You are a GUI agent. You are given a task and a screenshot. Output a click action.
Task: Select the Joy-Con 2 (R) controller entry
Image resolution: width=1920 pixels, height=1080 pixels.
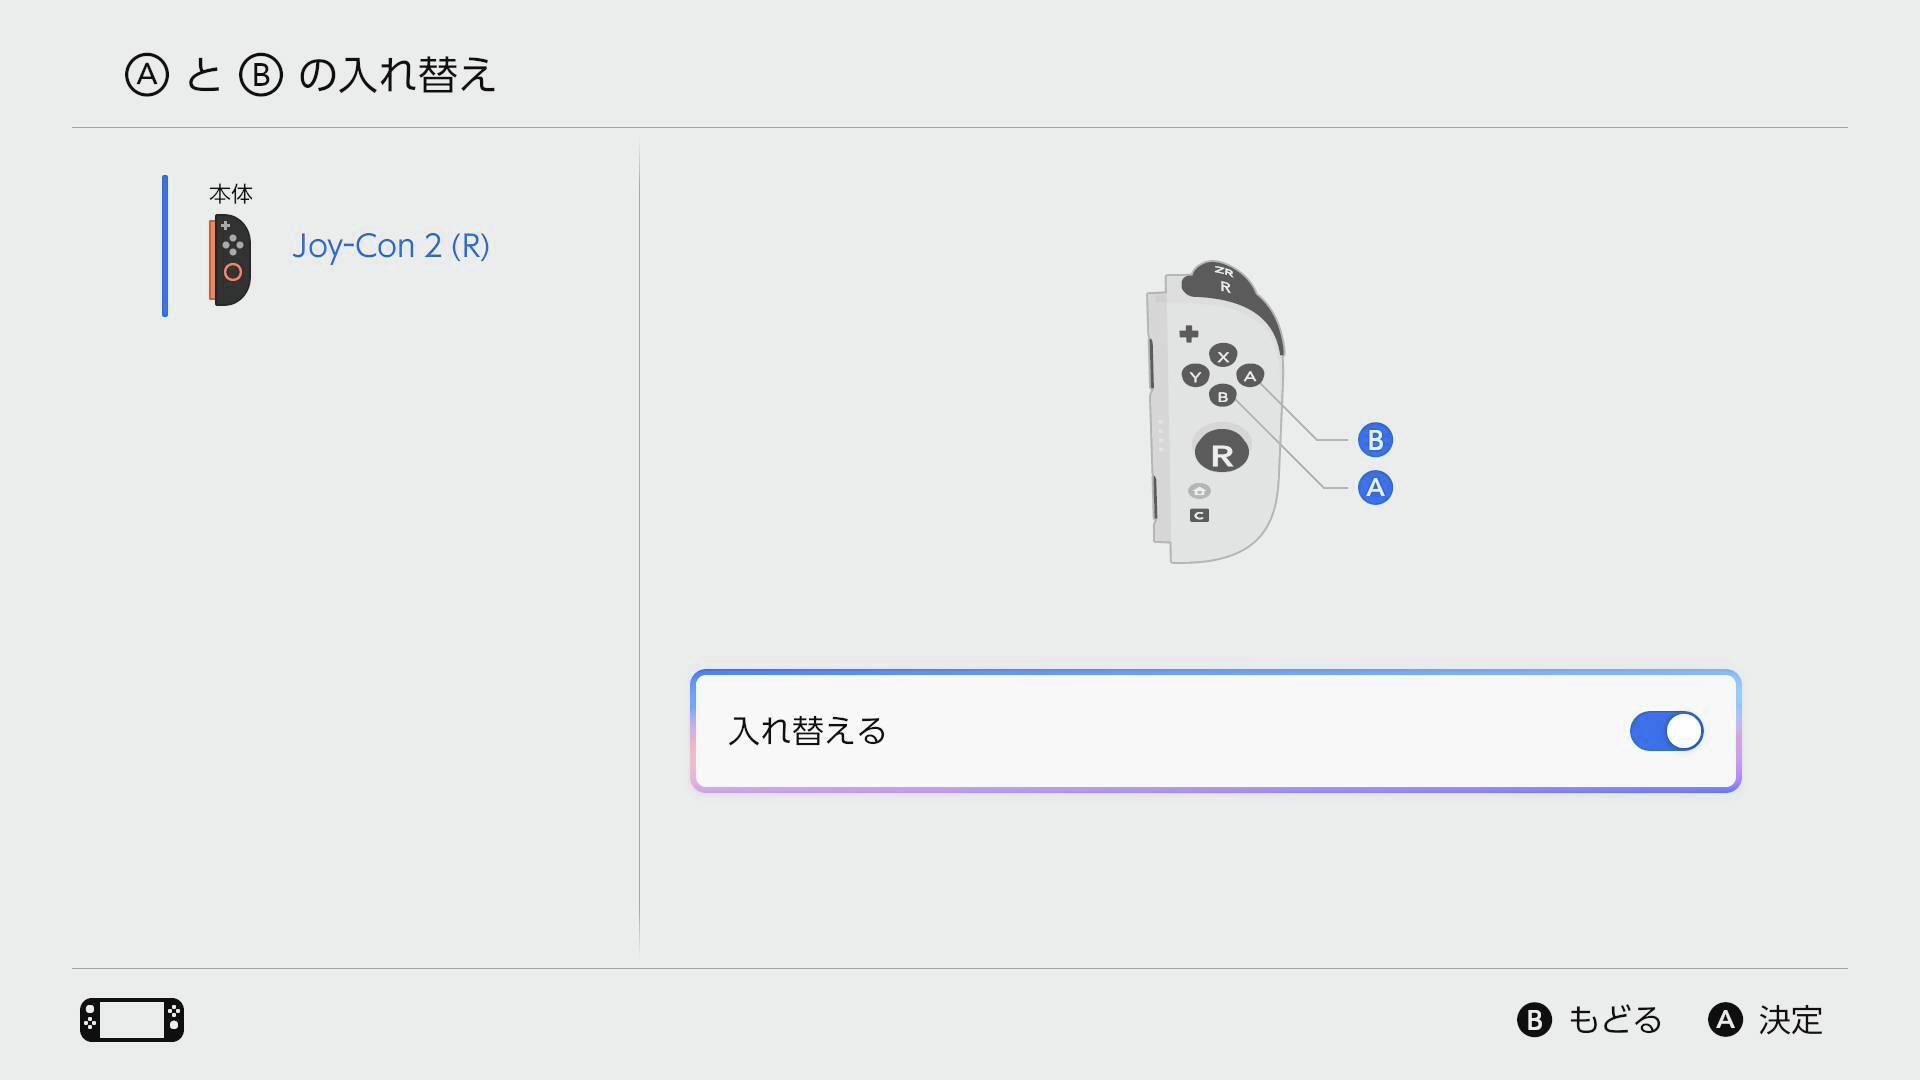click(390, 246)
